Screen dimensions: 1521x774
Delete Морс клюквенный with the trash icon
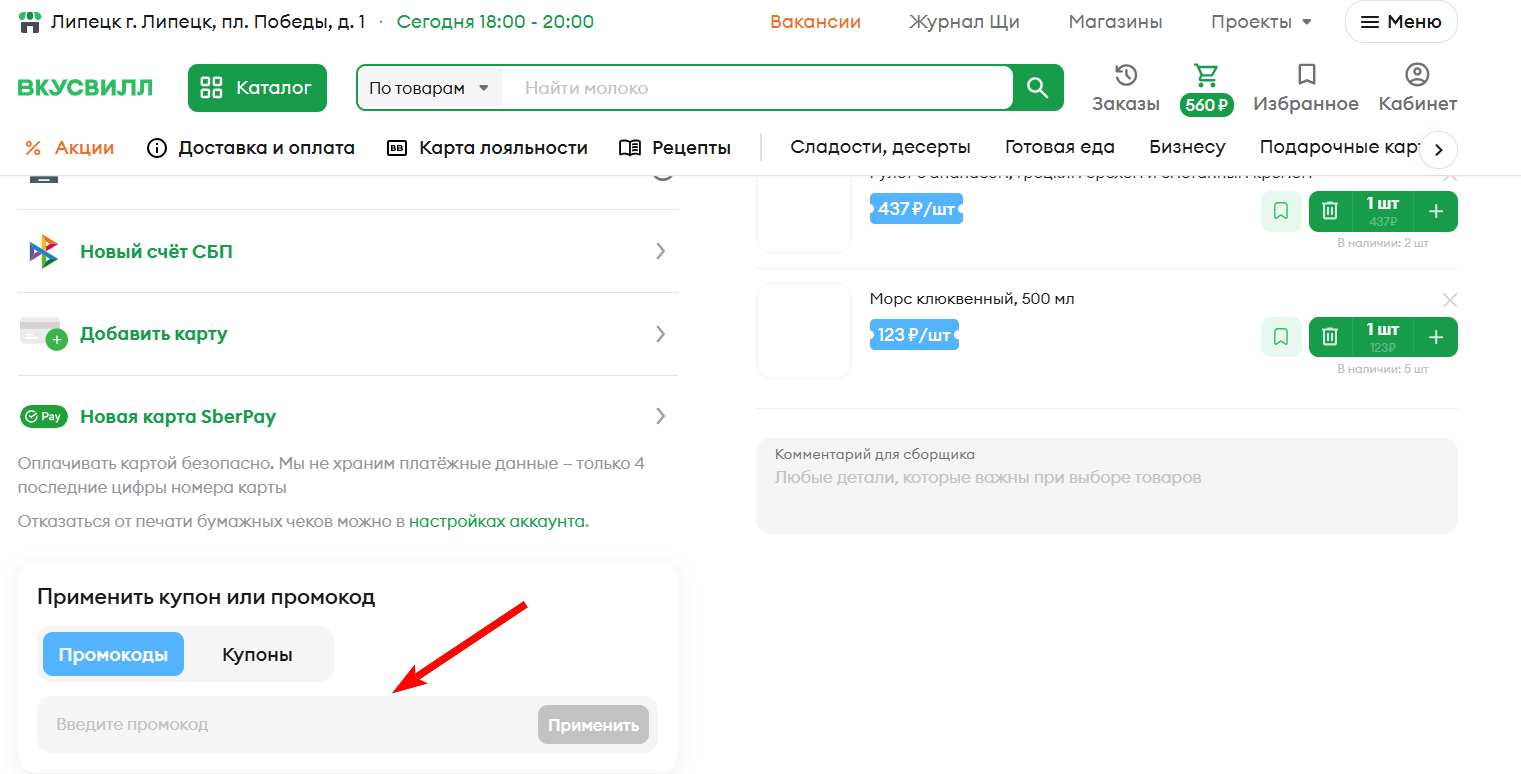coord(1329,337)
